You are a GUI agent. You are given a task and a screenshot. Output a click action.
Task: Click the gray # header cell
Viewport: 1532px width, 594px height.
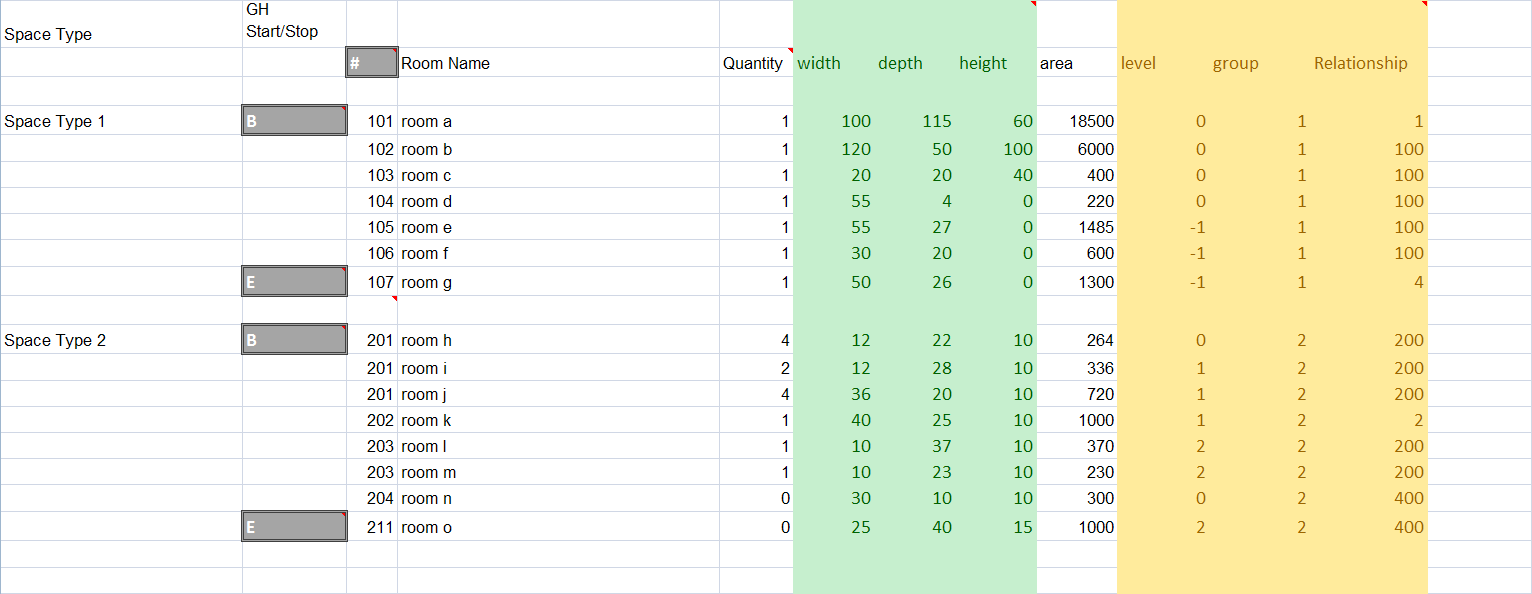pos(371,63)
